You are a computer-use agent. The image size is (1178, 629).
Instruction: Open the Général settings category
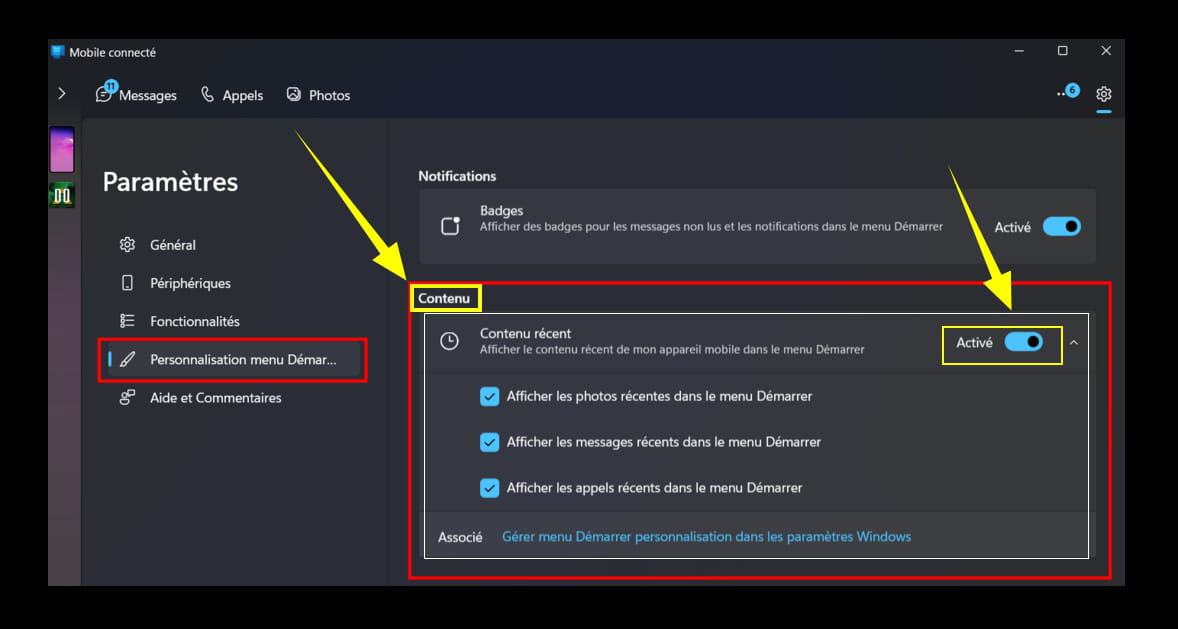pyautogui.click(x=172, y=245)
